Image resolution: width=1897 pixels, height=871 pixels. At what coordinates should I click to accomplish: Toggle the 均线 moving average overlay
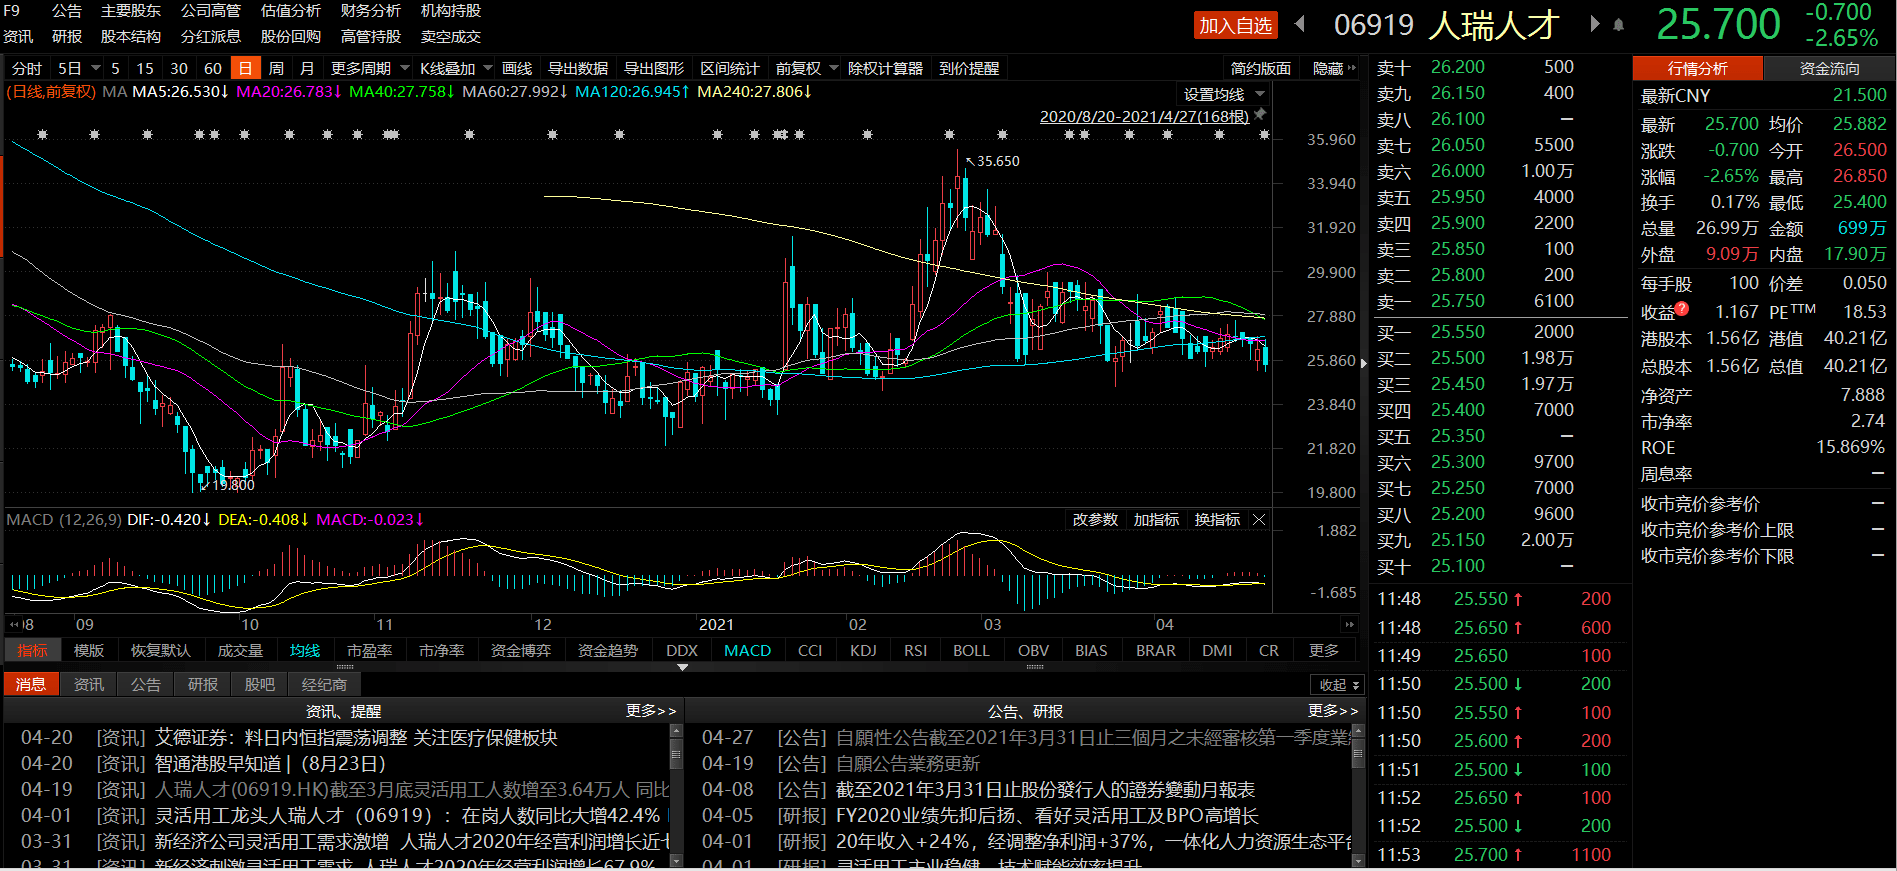[305, 651]
